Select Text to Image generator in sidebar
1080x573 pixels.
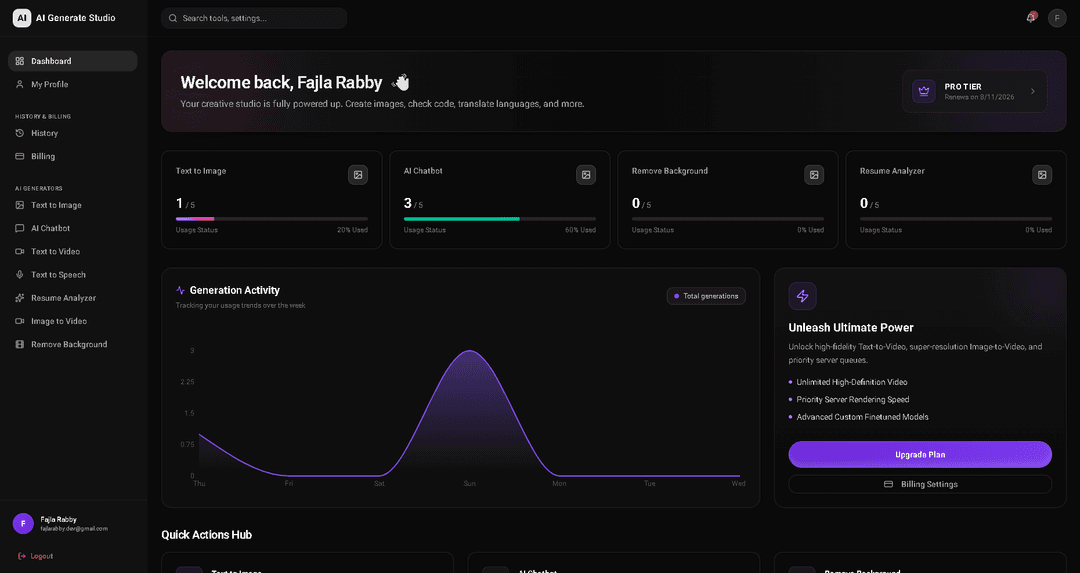pyautogui.click(x=73, y=205)
